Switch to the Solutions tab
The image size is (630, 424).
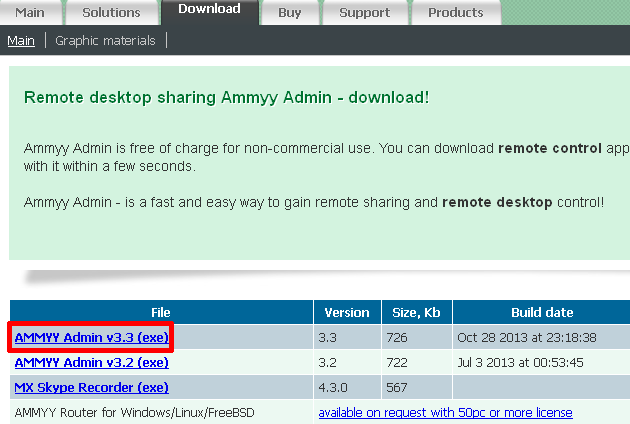(x=111, y=12)
